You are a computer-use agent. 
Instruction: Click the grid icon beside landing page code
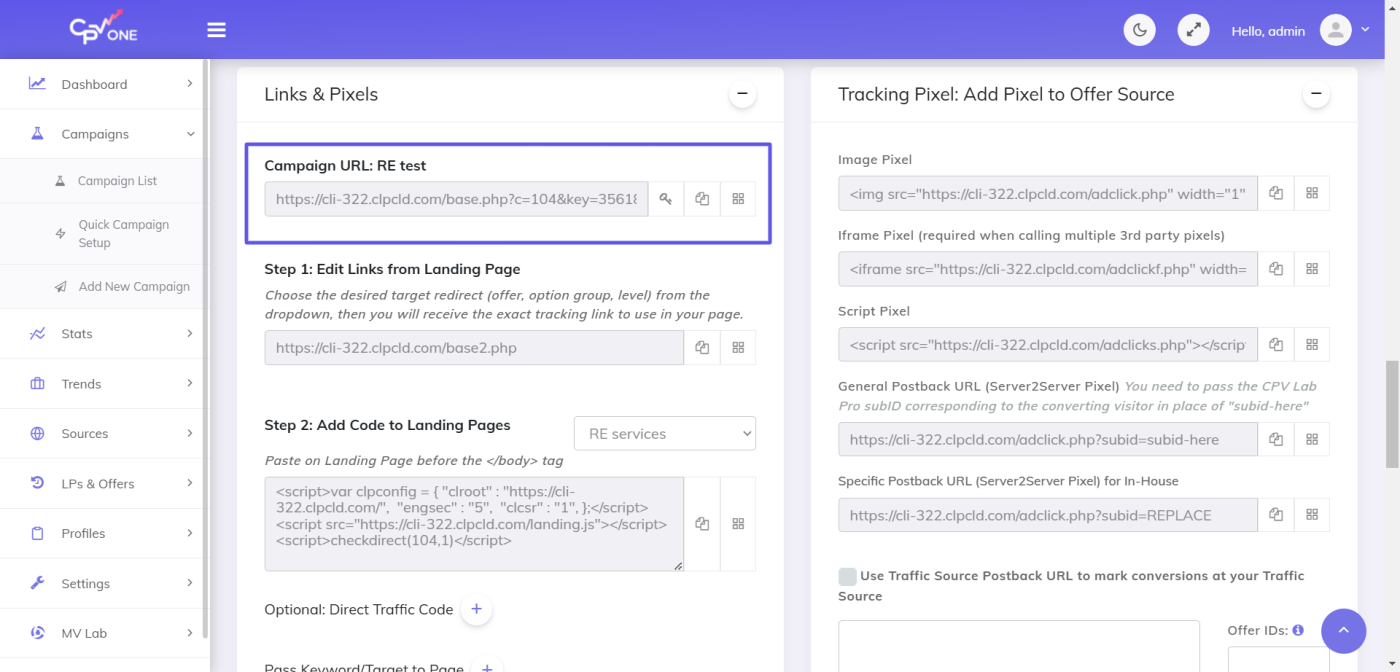coord(738,524)
